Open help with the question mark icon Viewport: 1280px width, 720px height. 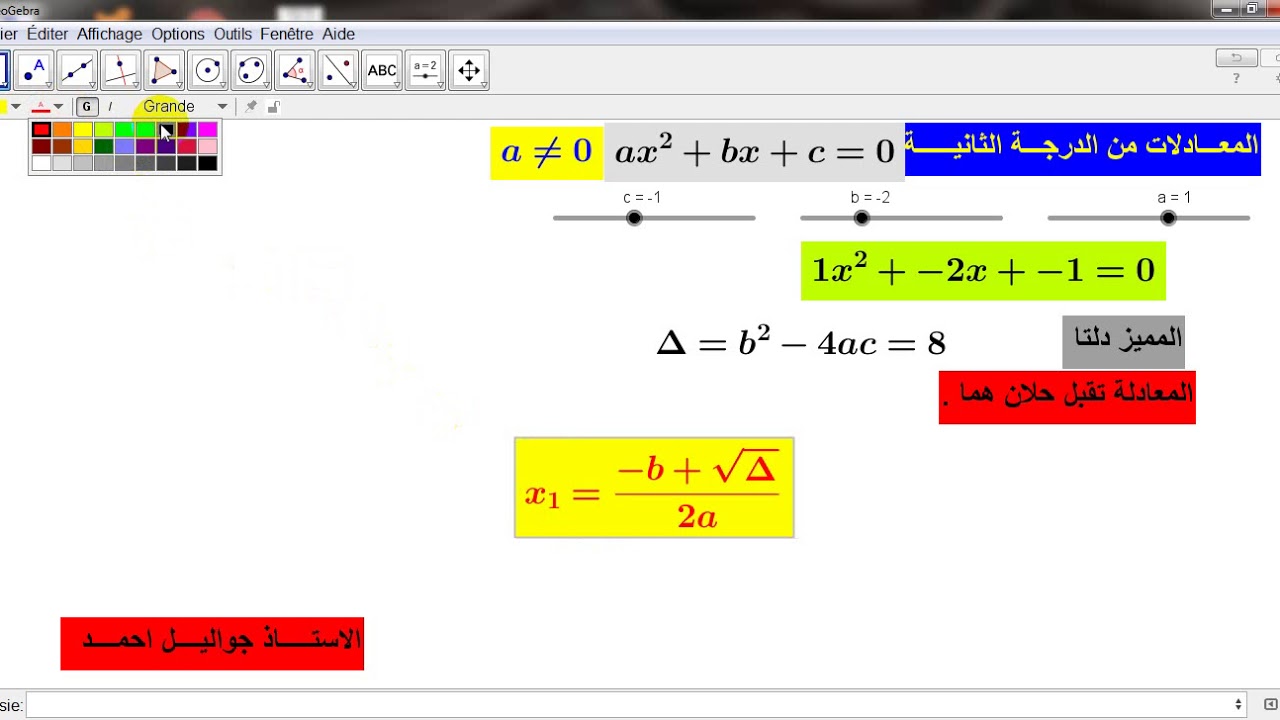point(1236,78)
